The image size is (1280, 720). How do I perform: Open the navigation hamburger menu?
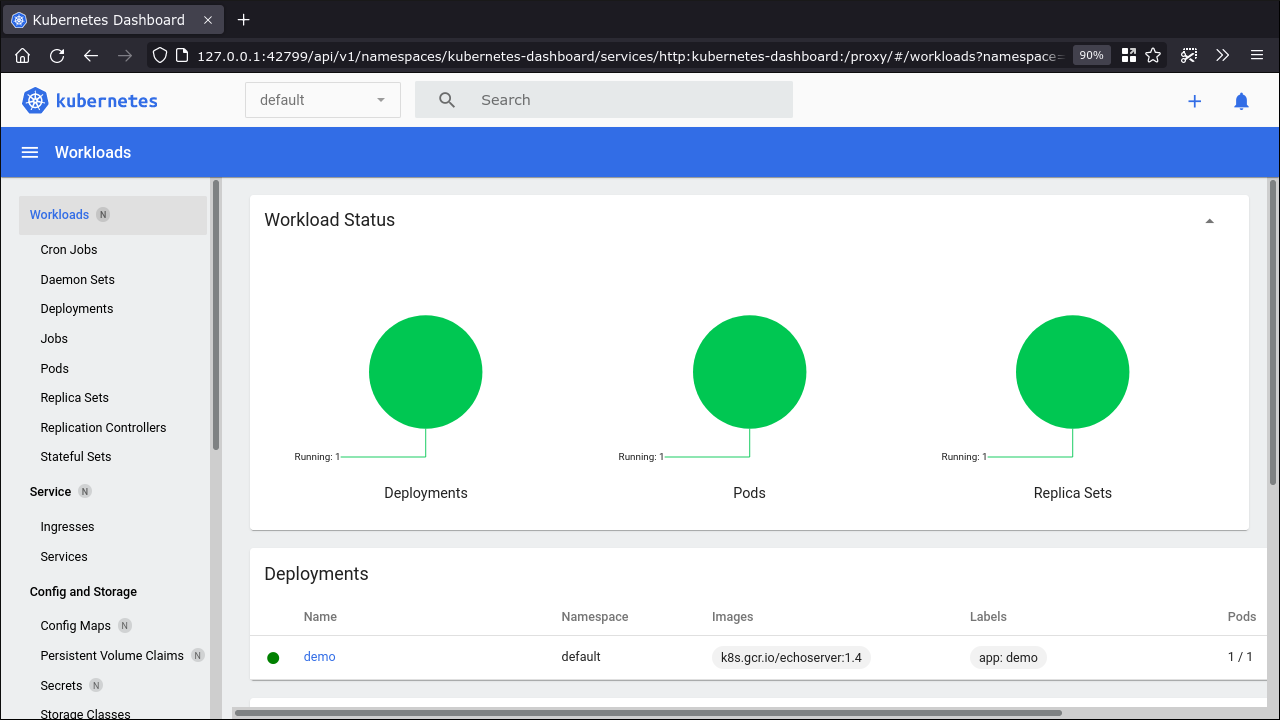tap(29, 152)
